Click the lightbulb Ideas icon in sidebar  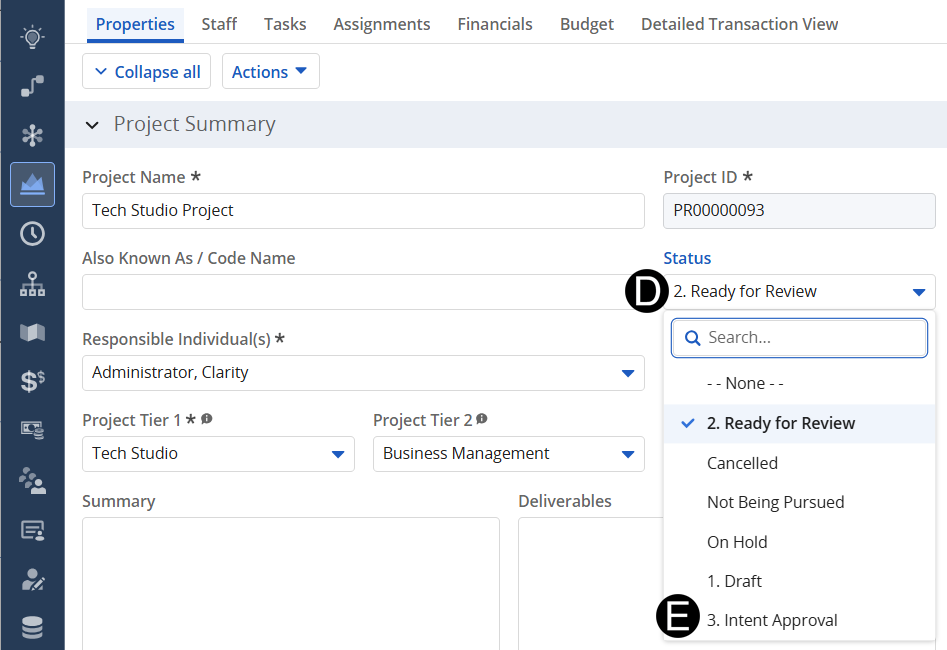pyautogui.click(x=32, y=38)
